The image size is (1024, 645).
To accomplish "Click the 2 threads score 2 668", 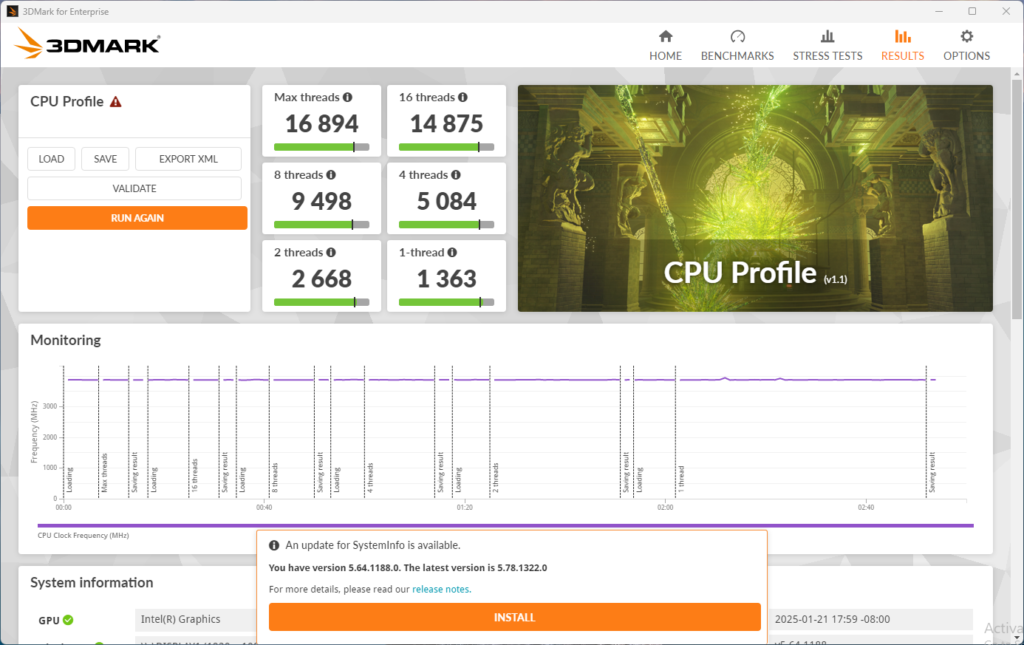I will (x=321, y=279).
